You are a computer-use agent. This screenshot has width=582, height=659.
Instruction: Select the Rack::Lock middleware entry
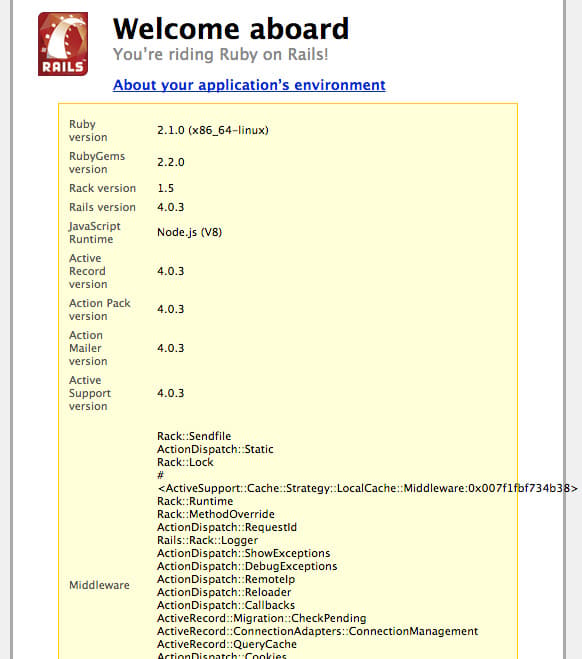pos(185,462)
